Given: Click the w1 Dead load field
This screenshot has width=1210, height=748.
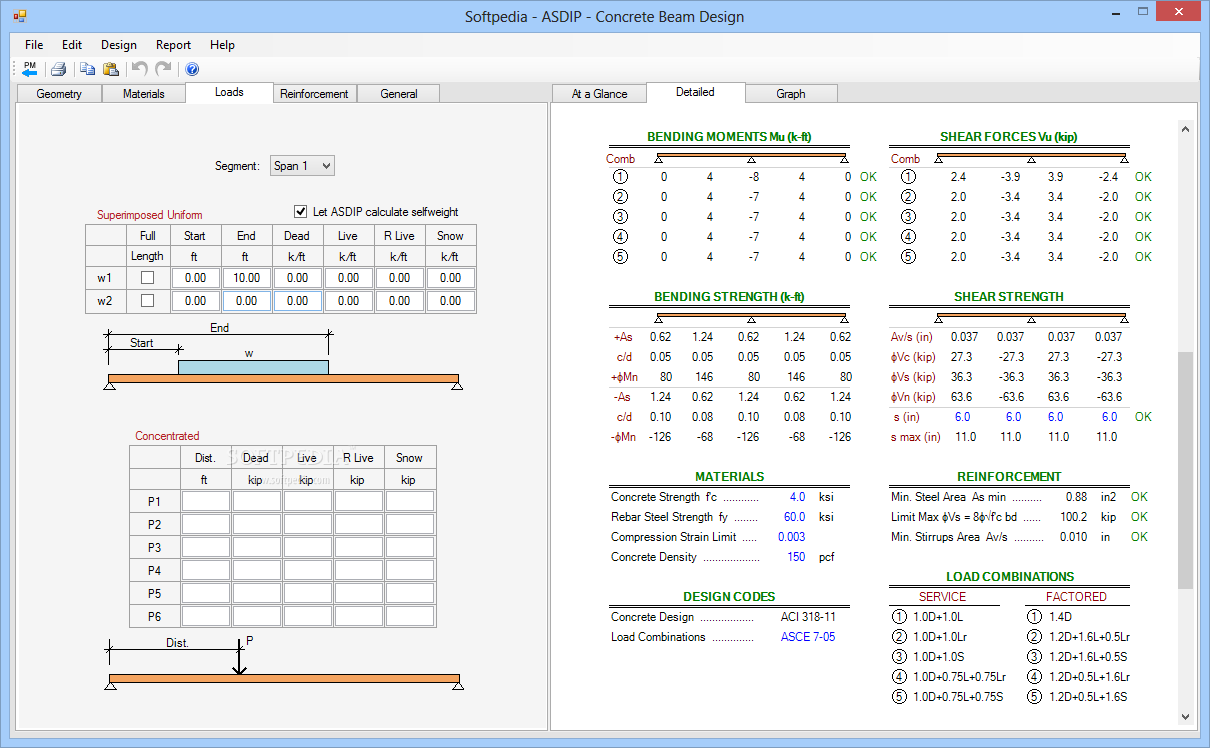Looking at the screenshot, I should coord(298,278).
